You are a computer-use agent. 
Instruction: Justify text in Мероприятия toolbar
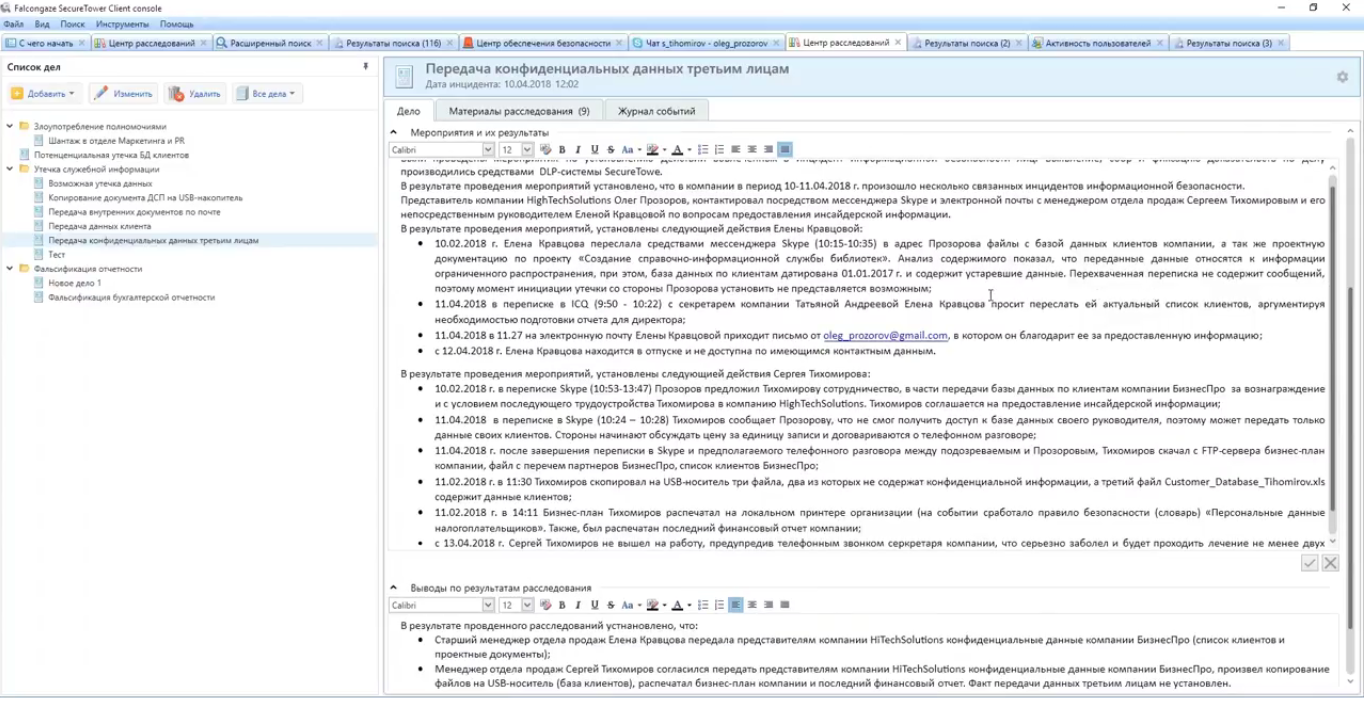(785, 150)
